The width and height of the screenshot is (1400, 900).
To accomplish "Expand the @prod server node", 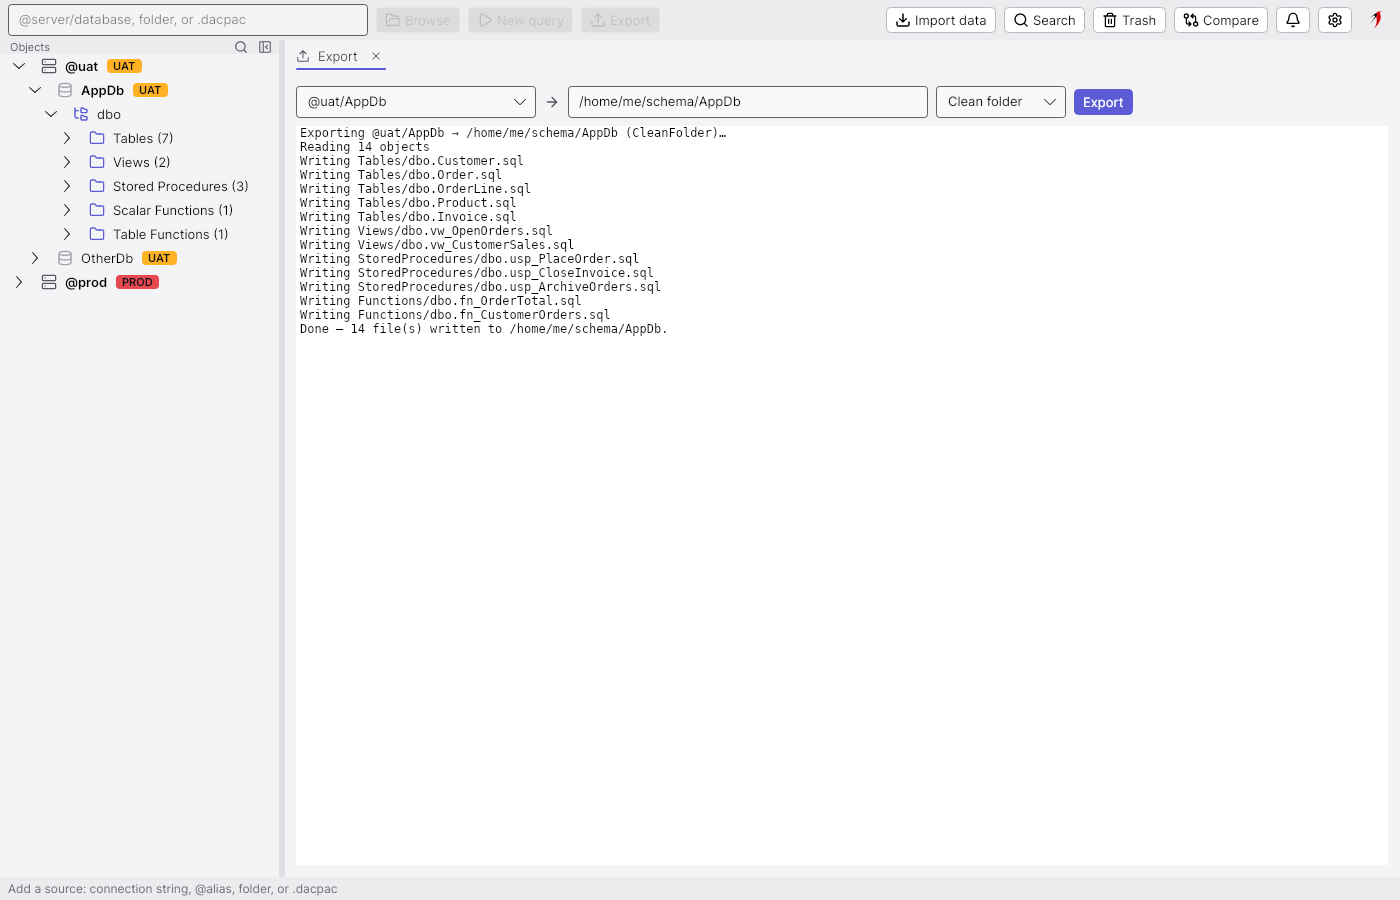I will [19, 282].
